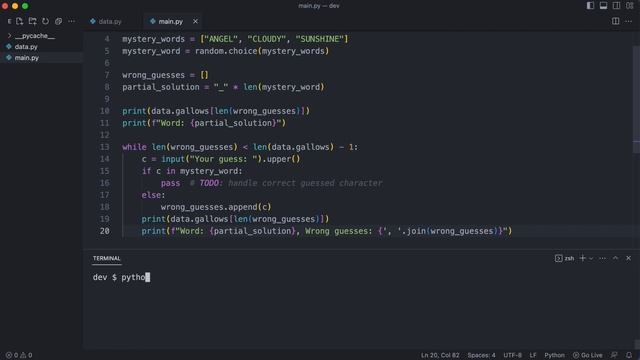Image resolution: width=640 pixels, height=360 pixels.
Task: Click the terminal scrollbar thumb
Action: (637, 344)
